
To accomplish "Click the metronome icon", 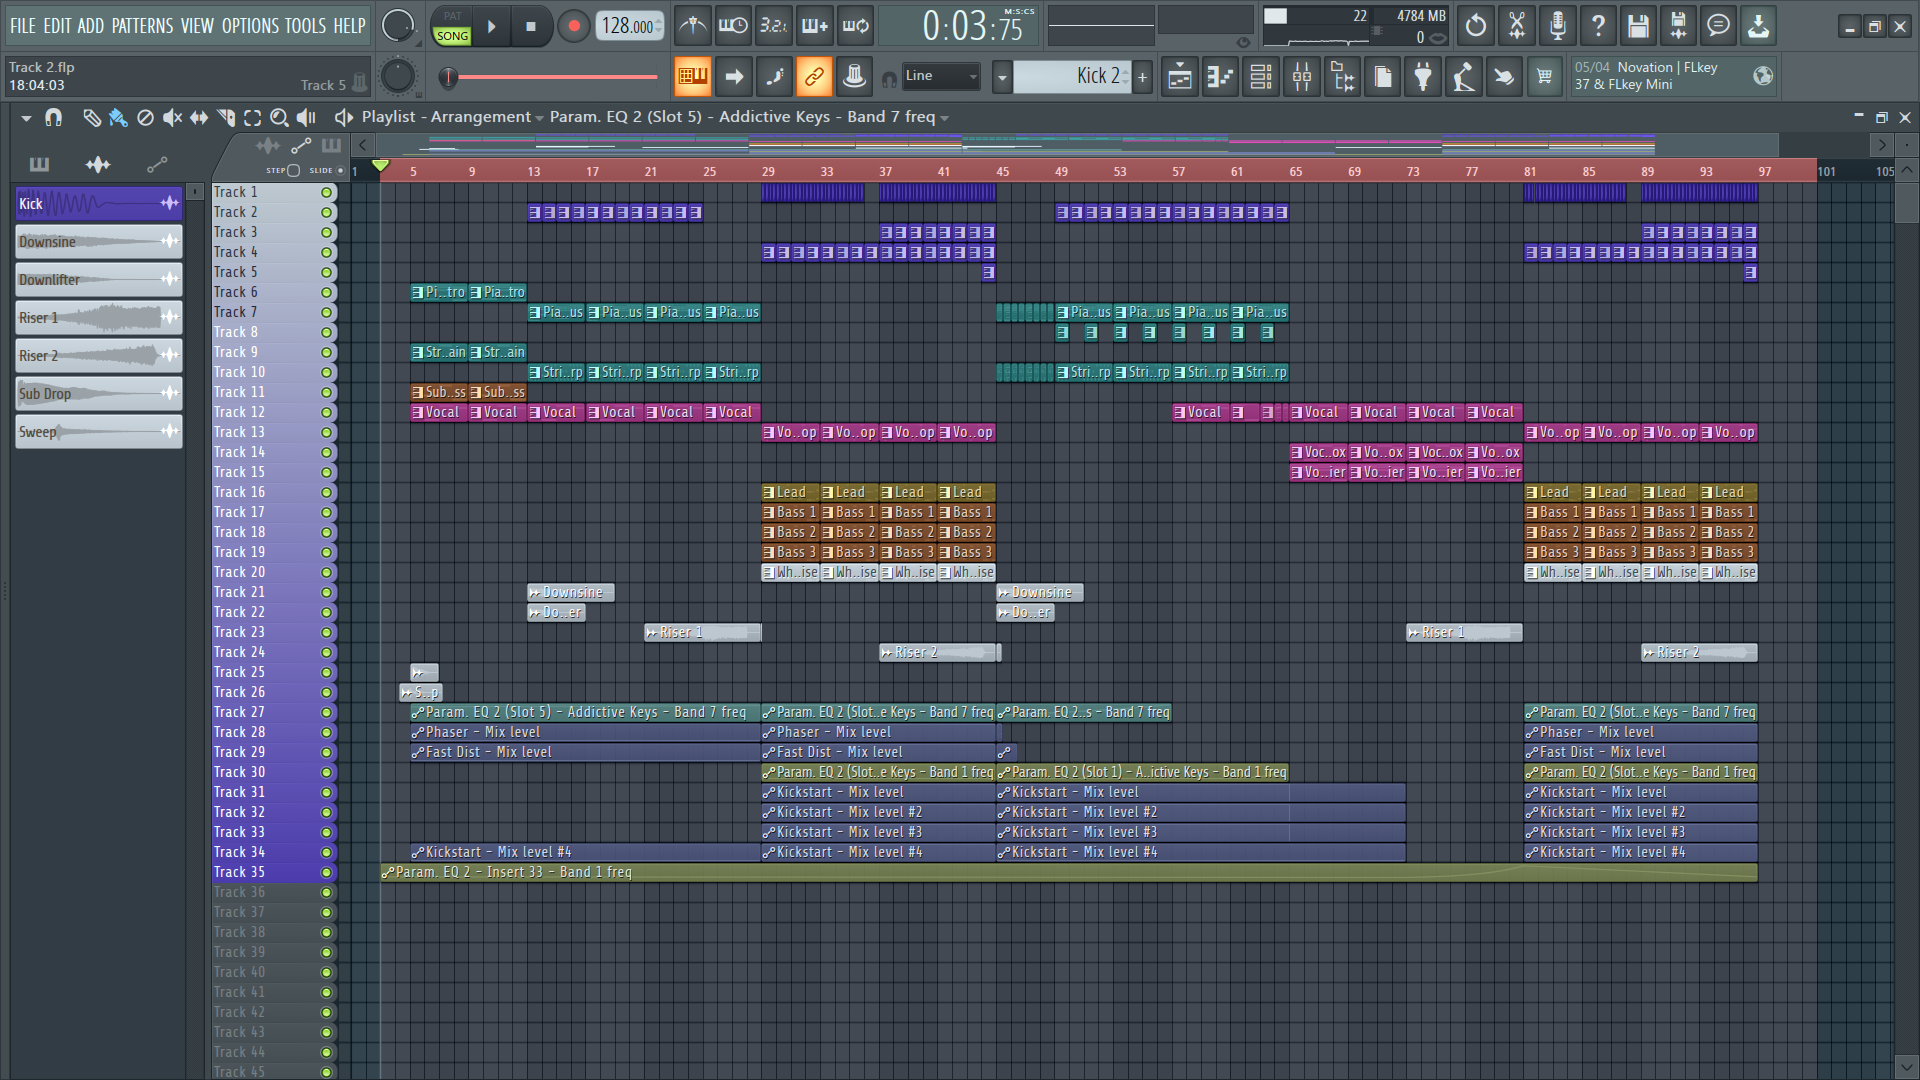I will (x=692, y=26).
